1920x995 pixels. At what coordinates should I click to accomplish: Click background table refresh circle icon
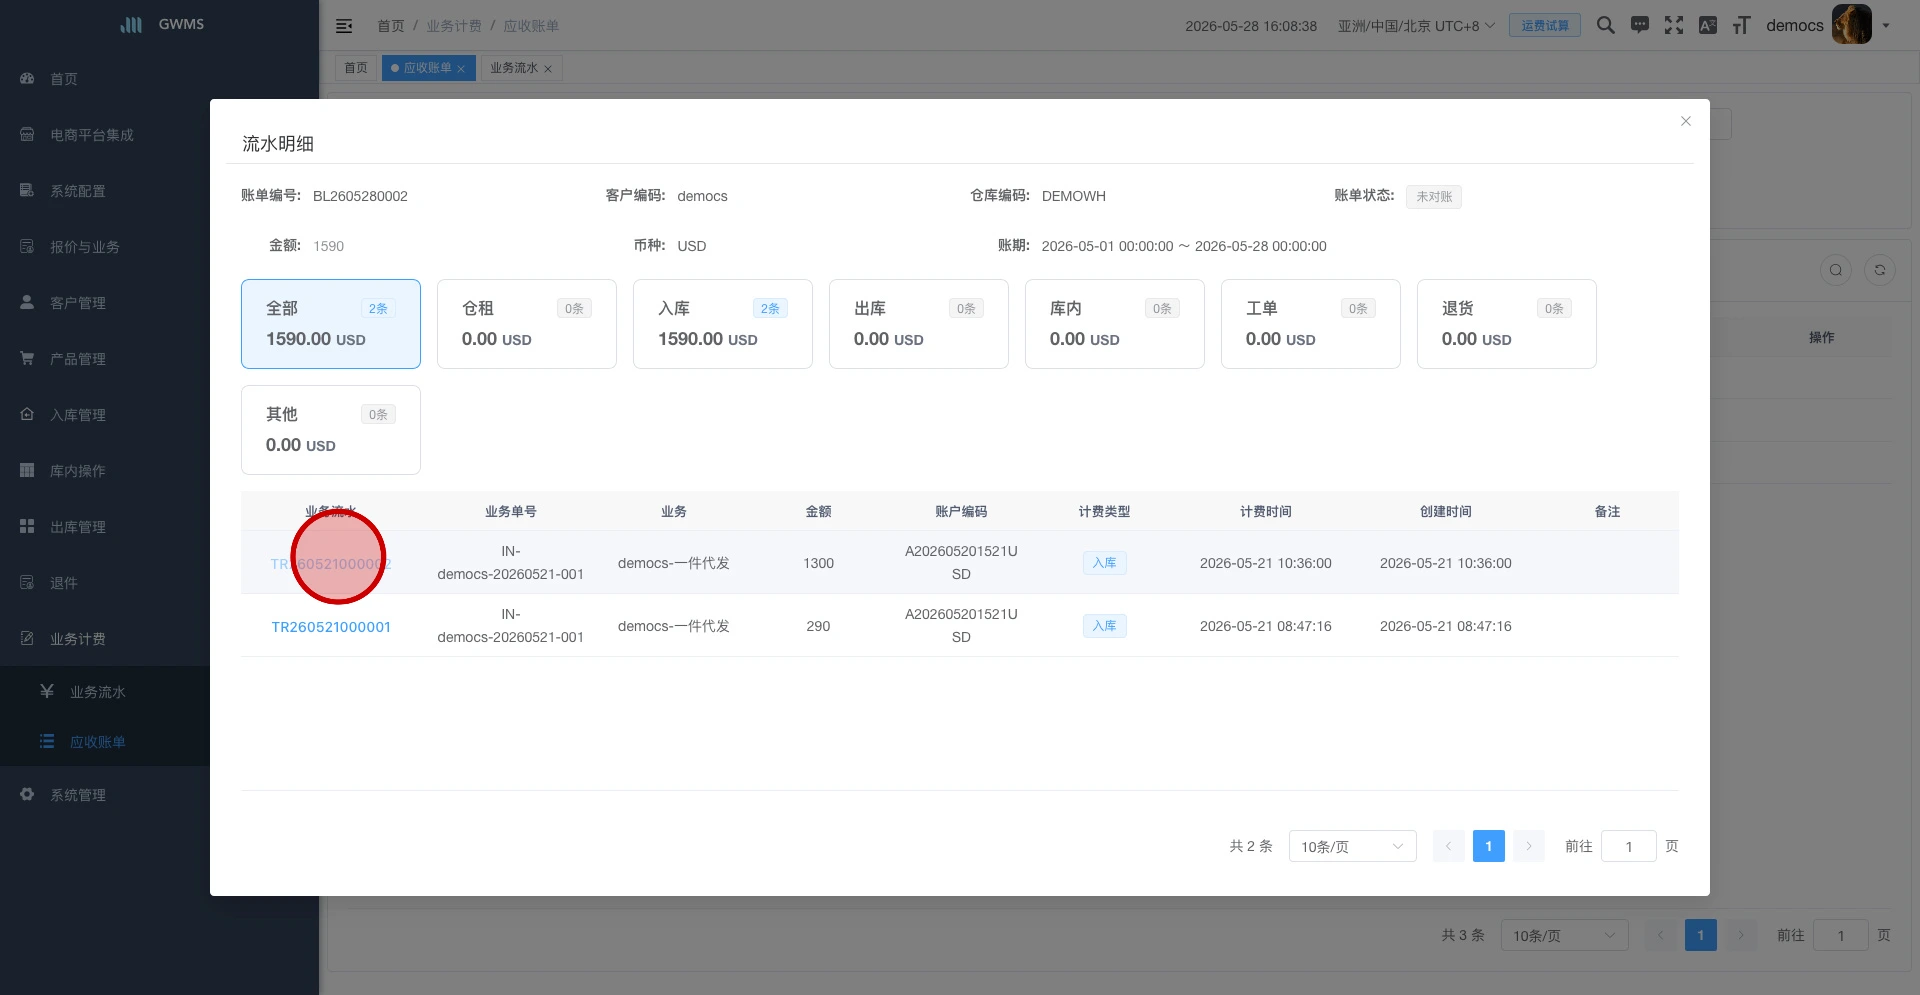click(1880, 270)
